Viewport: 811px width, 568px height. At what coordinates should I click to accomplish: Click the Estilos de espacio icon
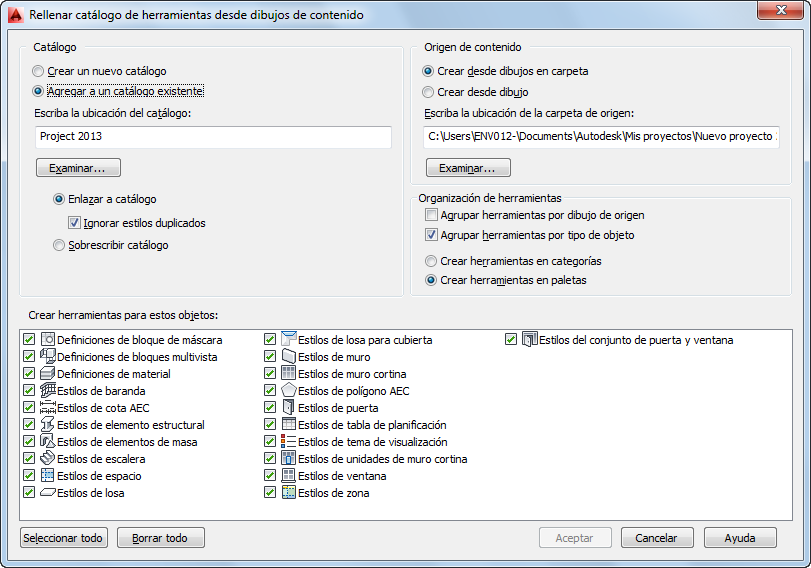pyautogui.click(x=47, y=476)
